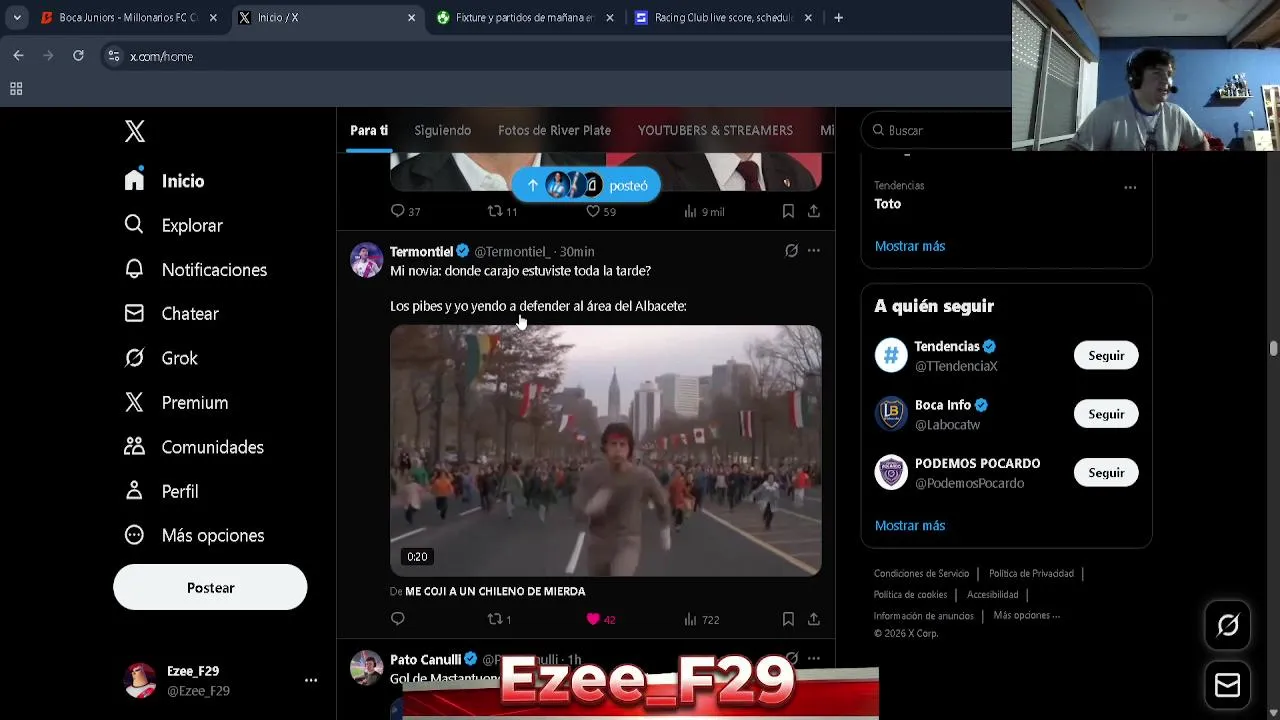The height and width of the screenshot is (720, 1280).
Task: Switch to Racing Club live score tab
Action: click(x=723, y=18)
